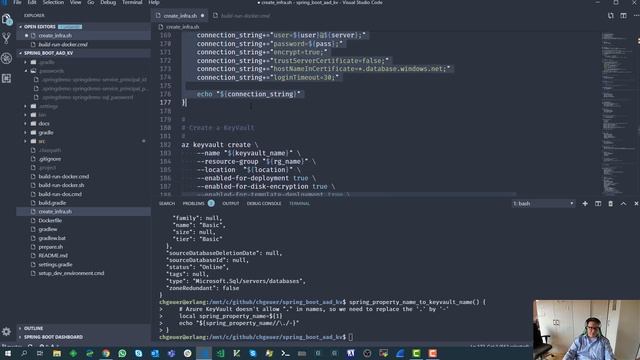Open the Selection menu
The height and width of the screenshot is (360, 640).
tap(53, 2)
